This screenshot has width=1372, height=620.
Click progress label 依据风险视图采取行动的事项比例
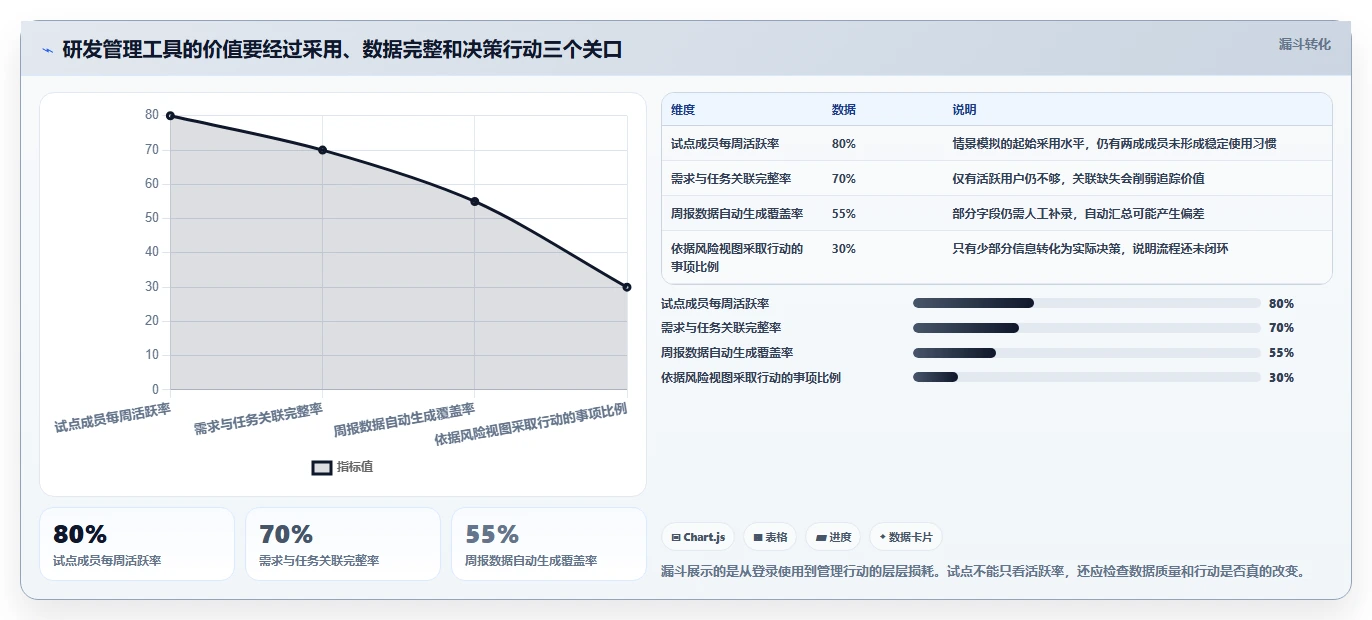(x=751, y=378)
